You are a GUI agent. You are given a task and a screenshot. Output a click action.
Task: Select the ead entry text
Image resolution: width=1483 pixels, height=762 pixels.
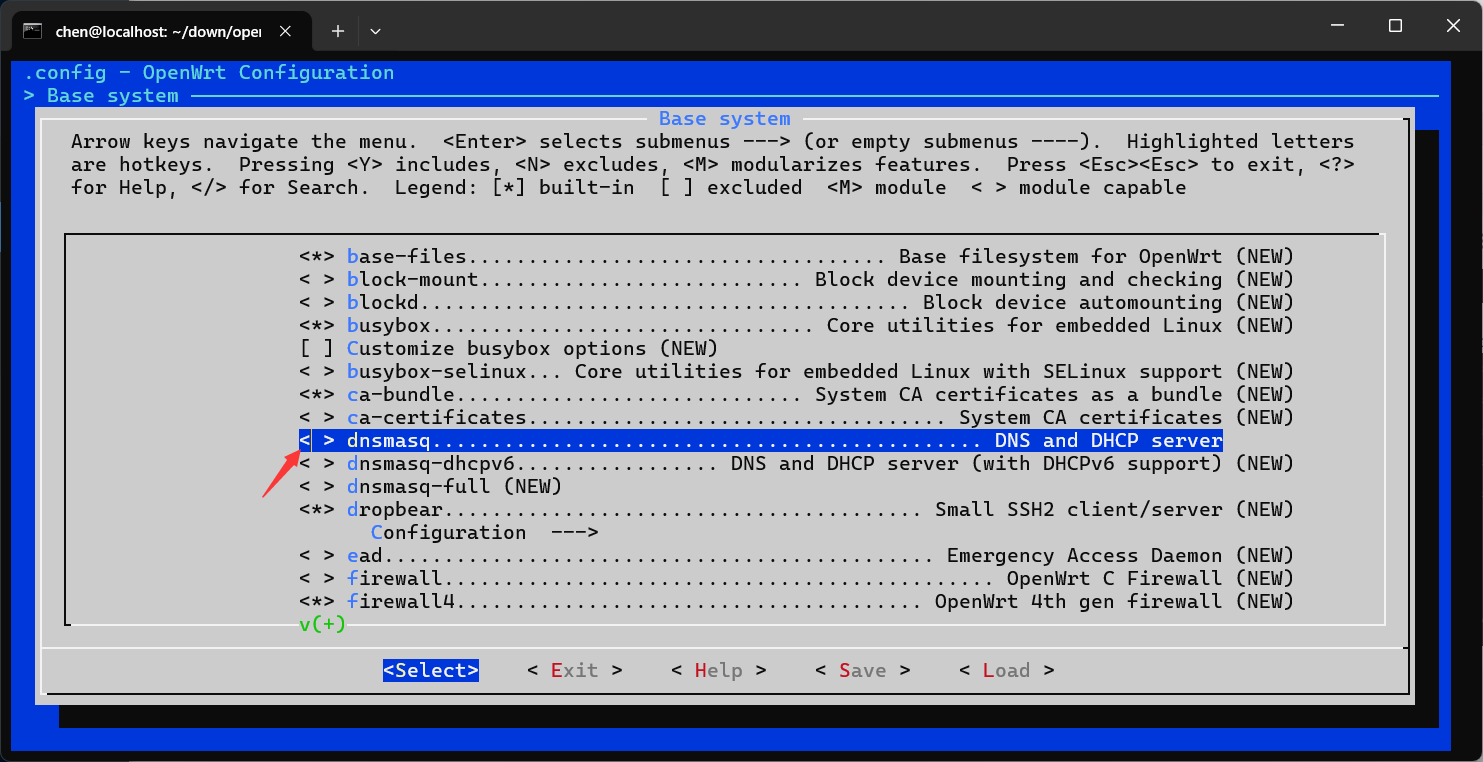click(365, 556)
